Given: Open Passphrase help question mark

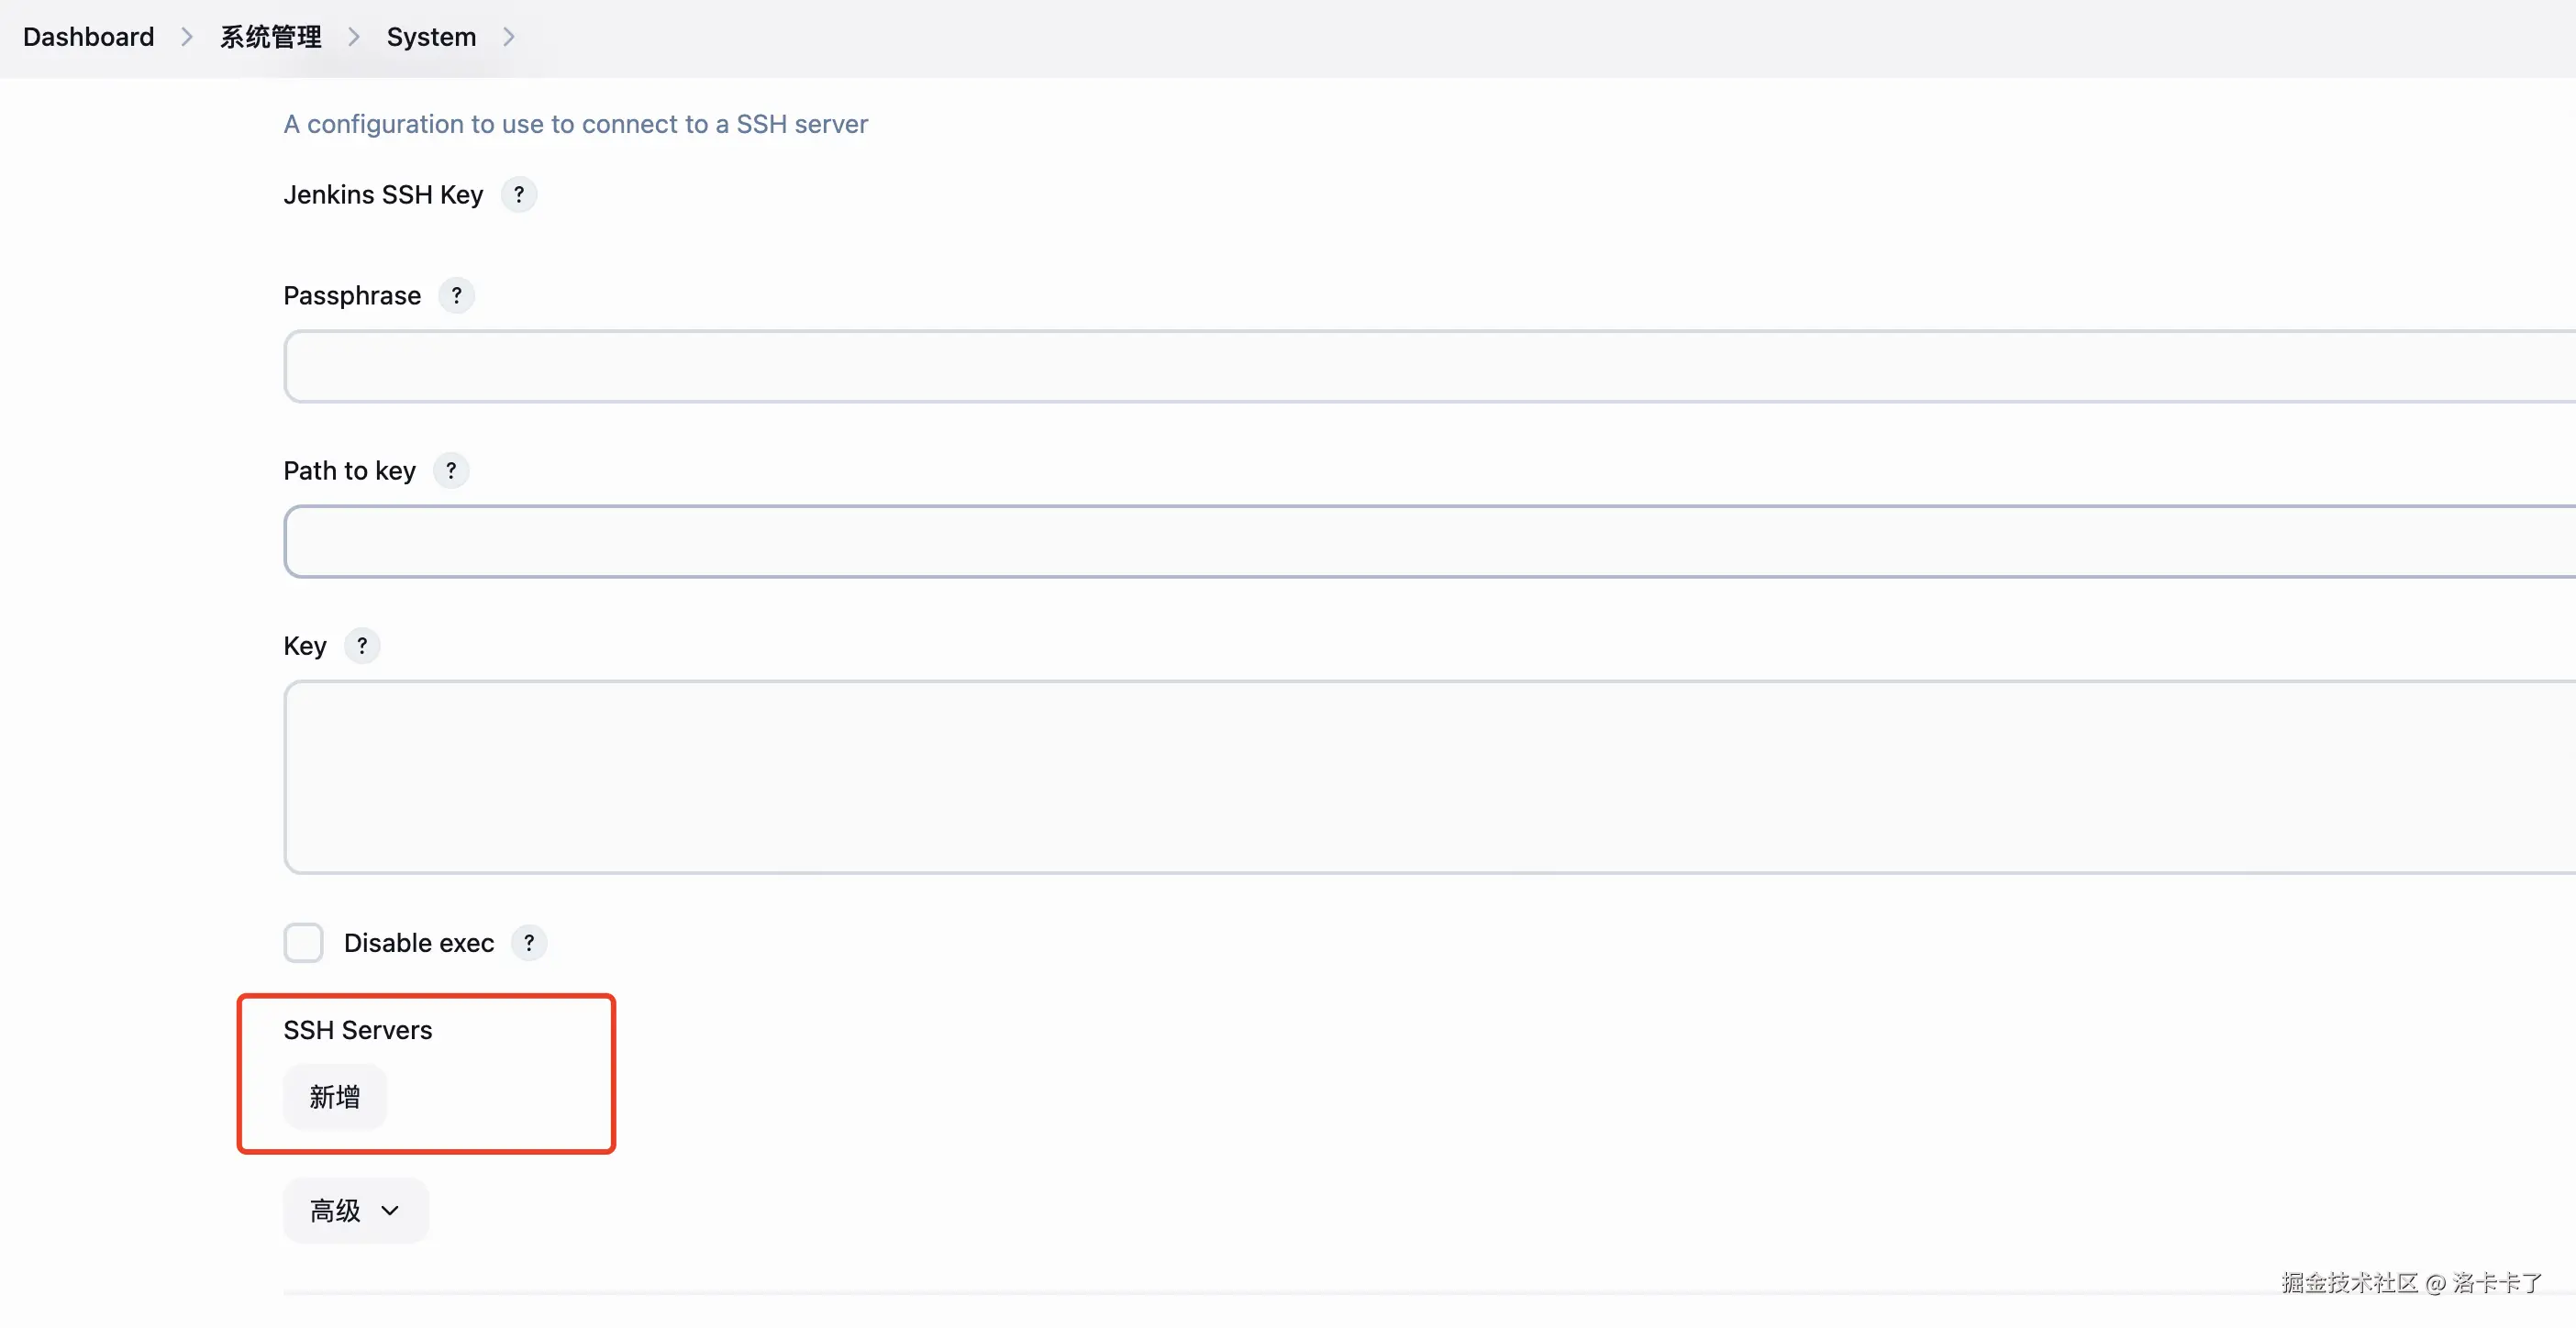Looking at the screenshot, I should pyautogui.click(x=456, y=295).
